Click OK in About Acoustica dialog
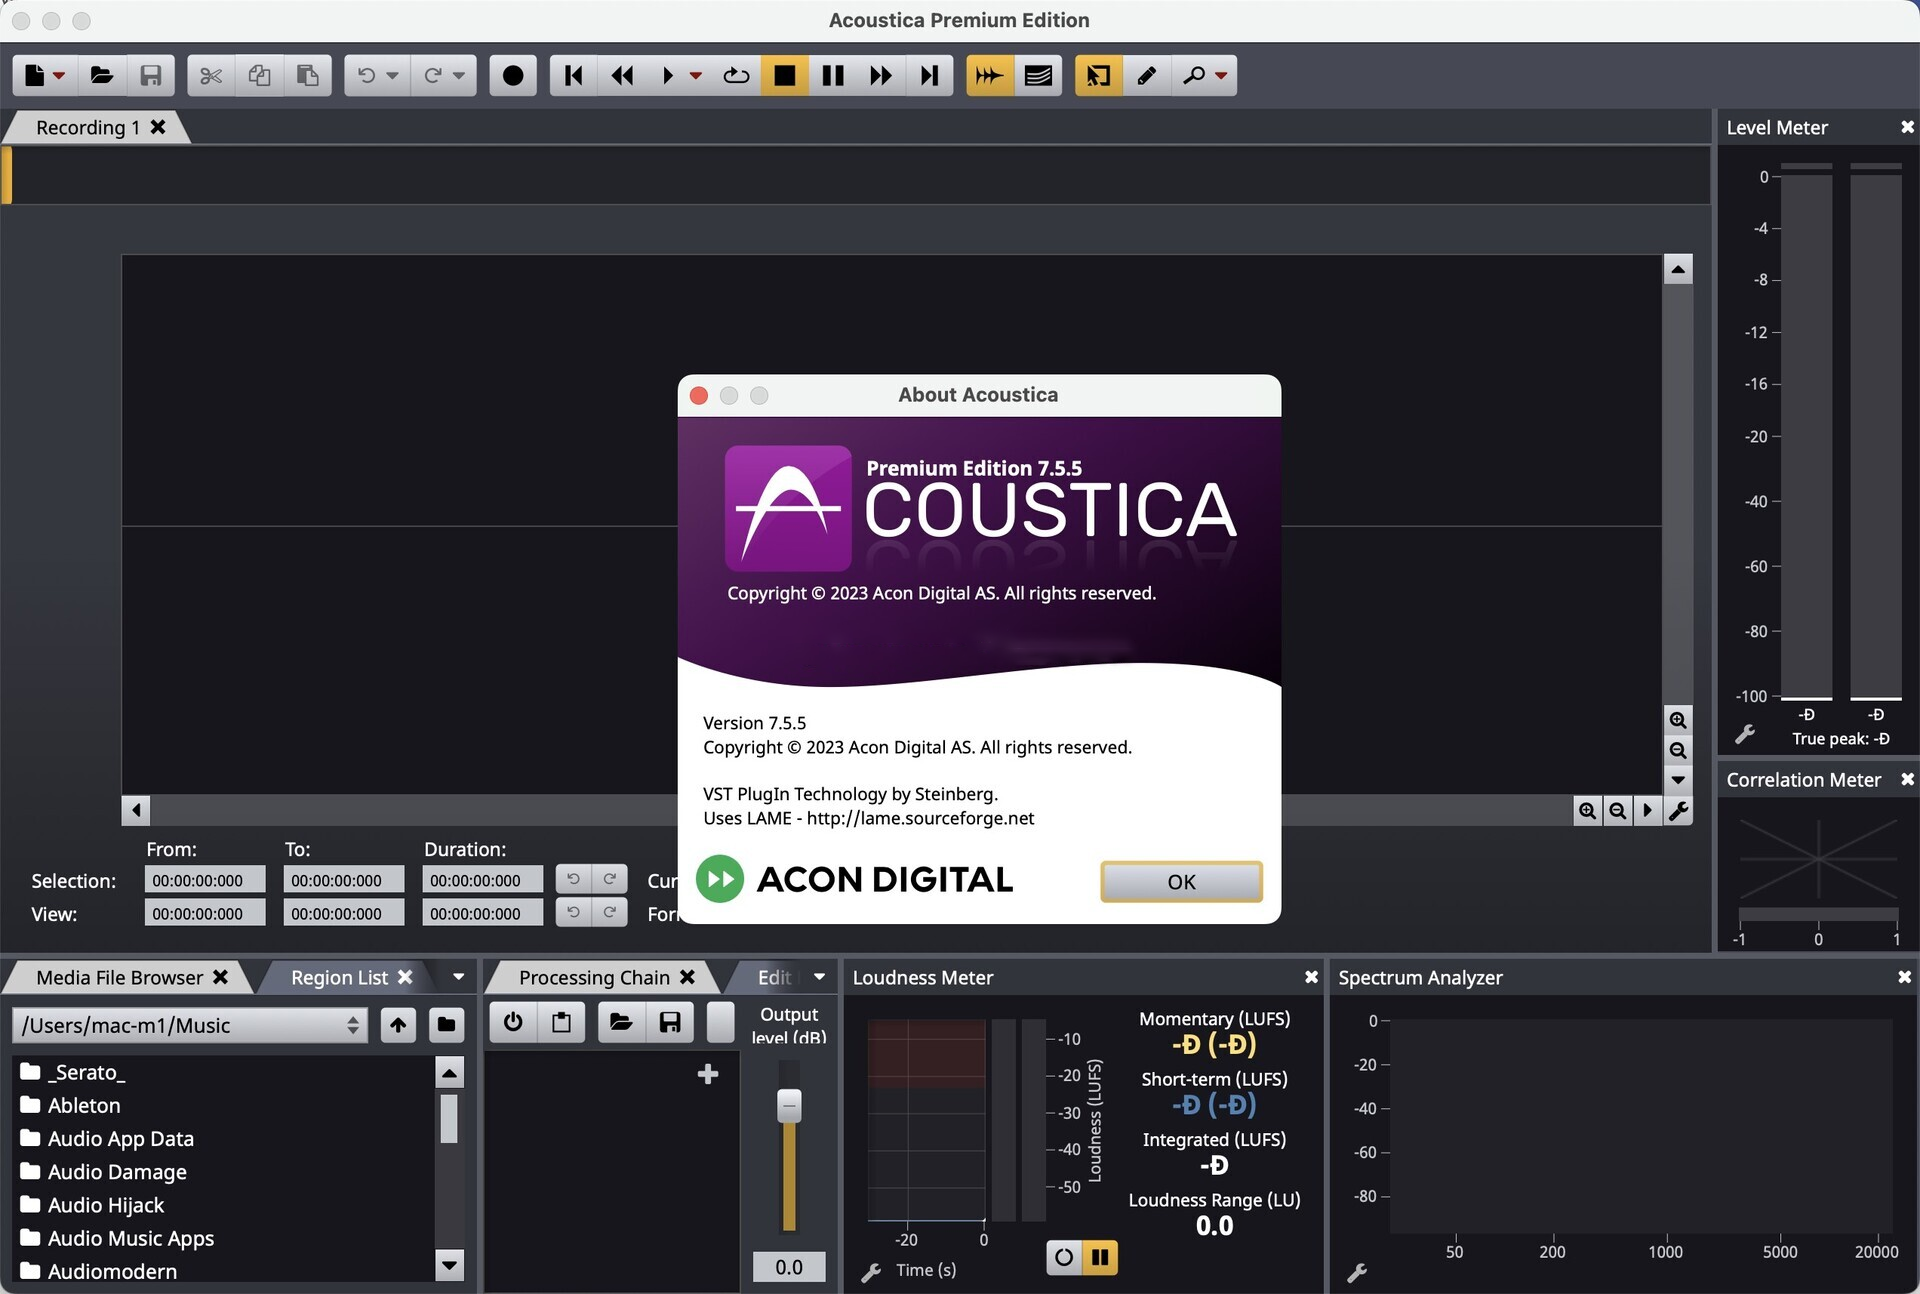Image resolution: width=1920 pixels, height=1294 pixels. pyautogui.click(x=1181, y=881)
